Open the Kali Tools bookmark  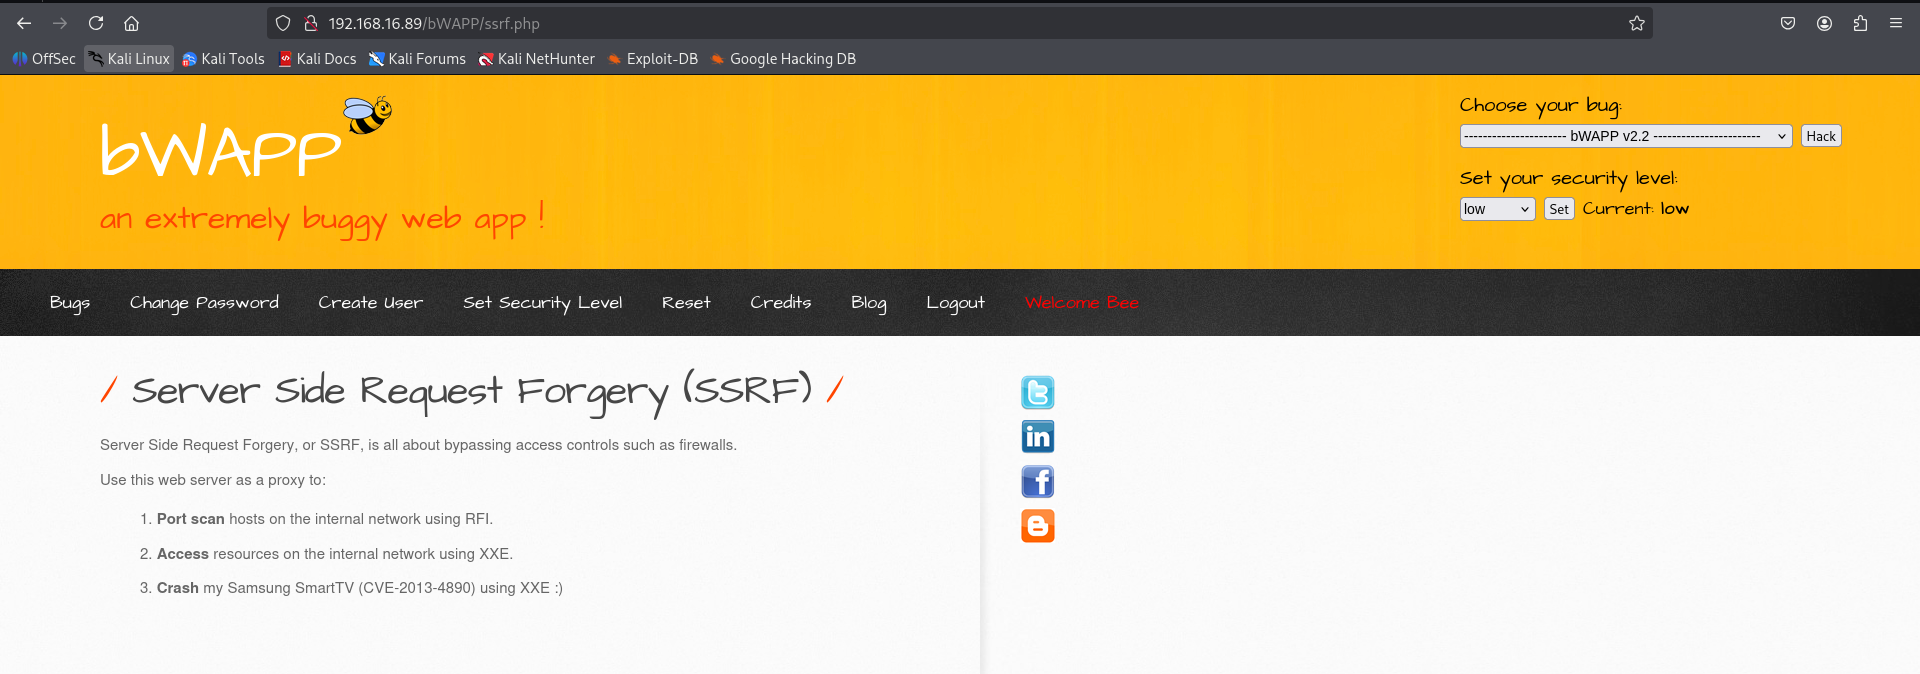[223, 59]
